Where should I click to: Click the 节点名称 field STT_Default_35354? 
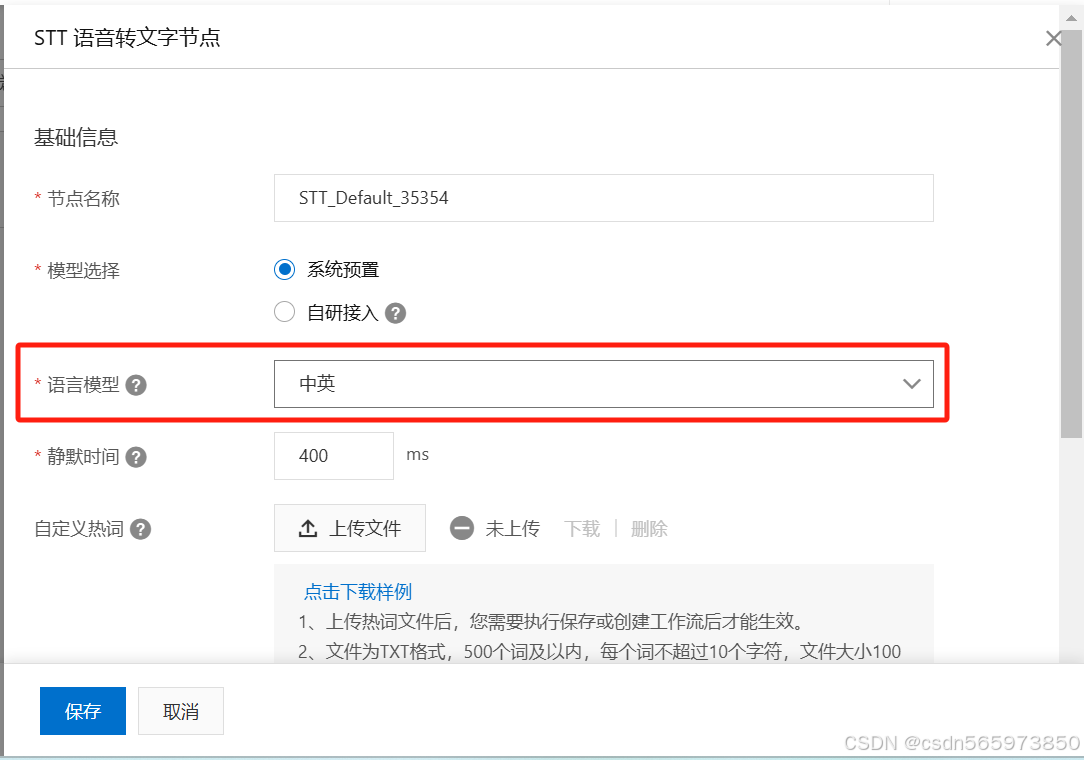point(604,198)
